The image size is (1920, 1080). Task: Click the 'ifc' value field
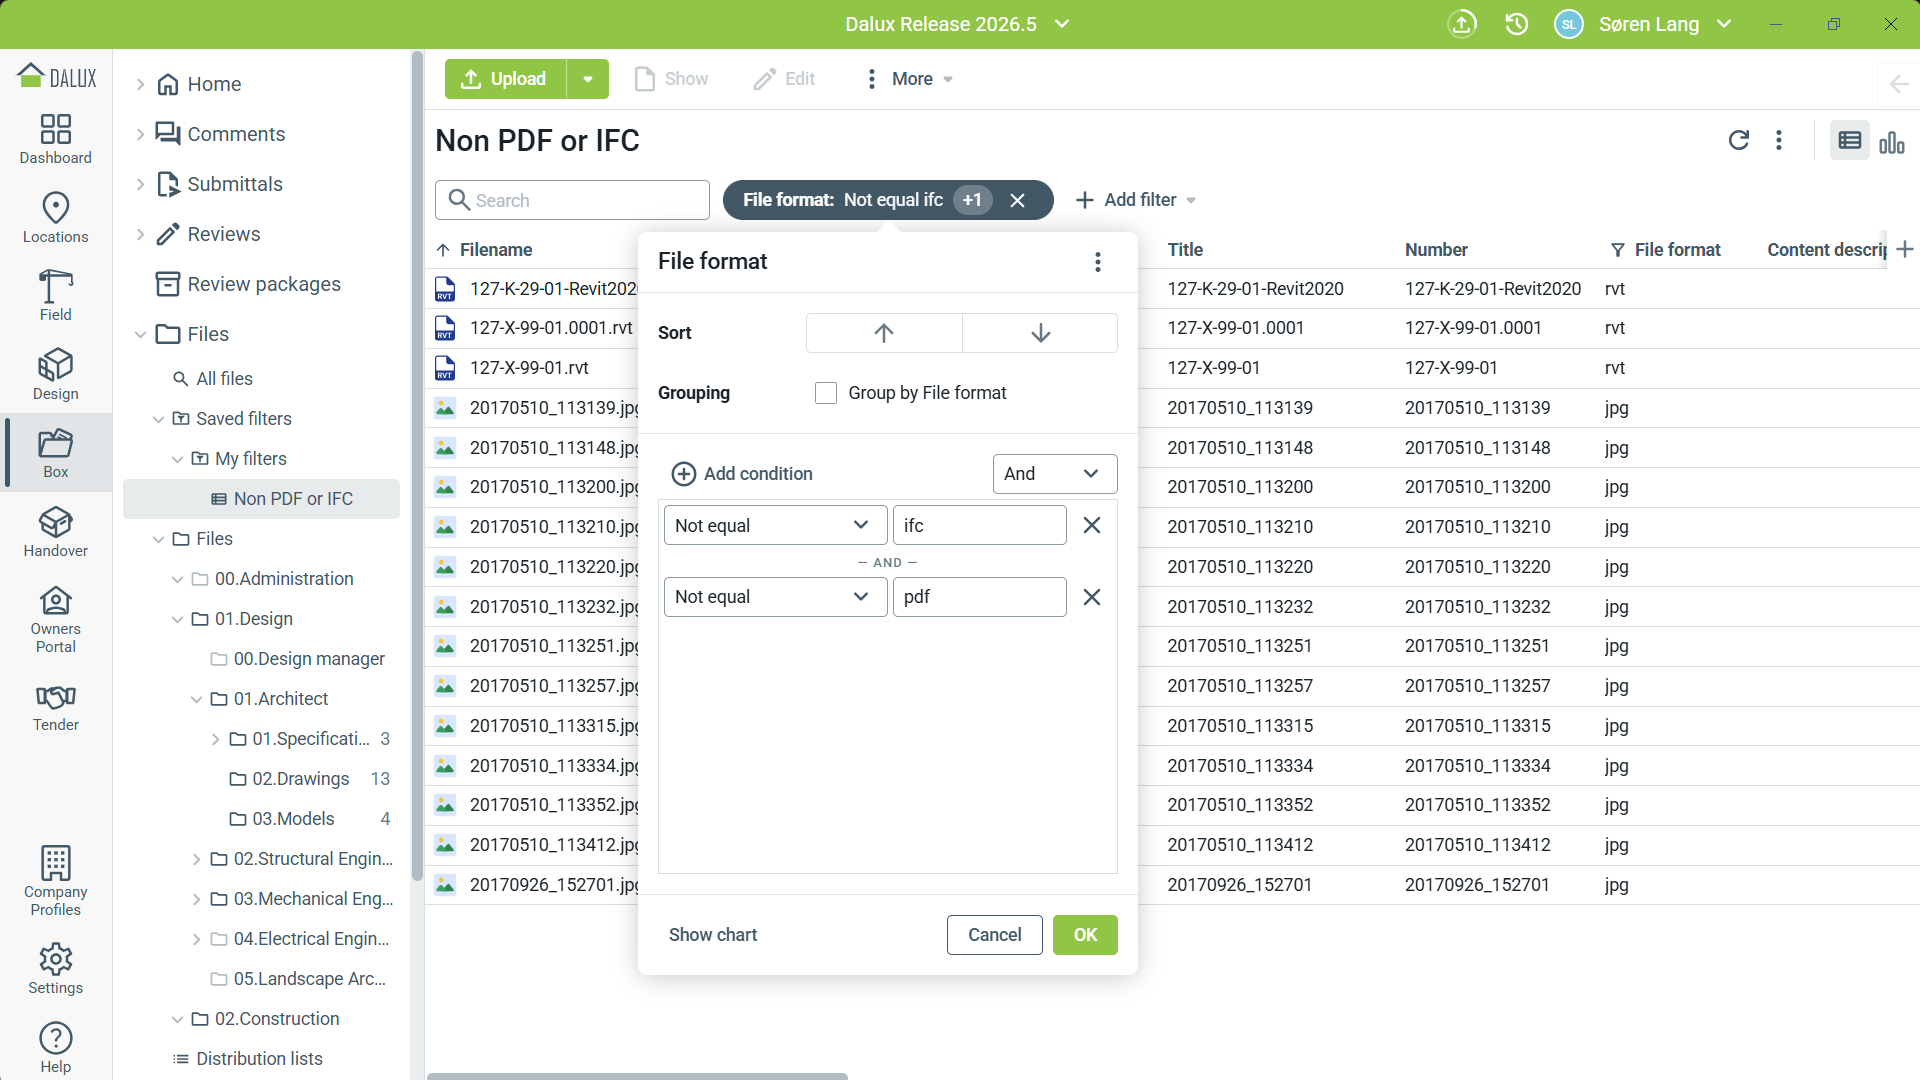pyautogui.click(x=980, y=525)
